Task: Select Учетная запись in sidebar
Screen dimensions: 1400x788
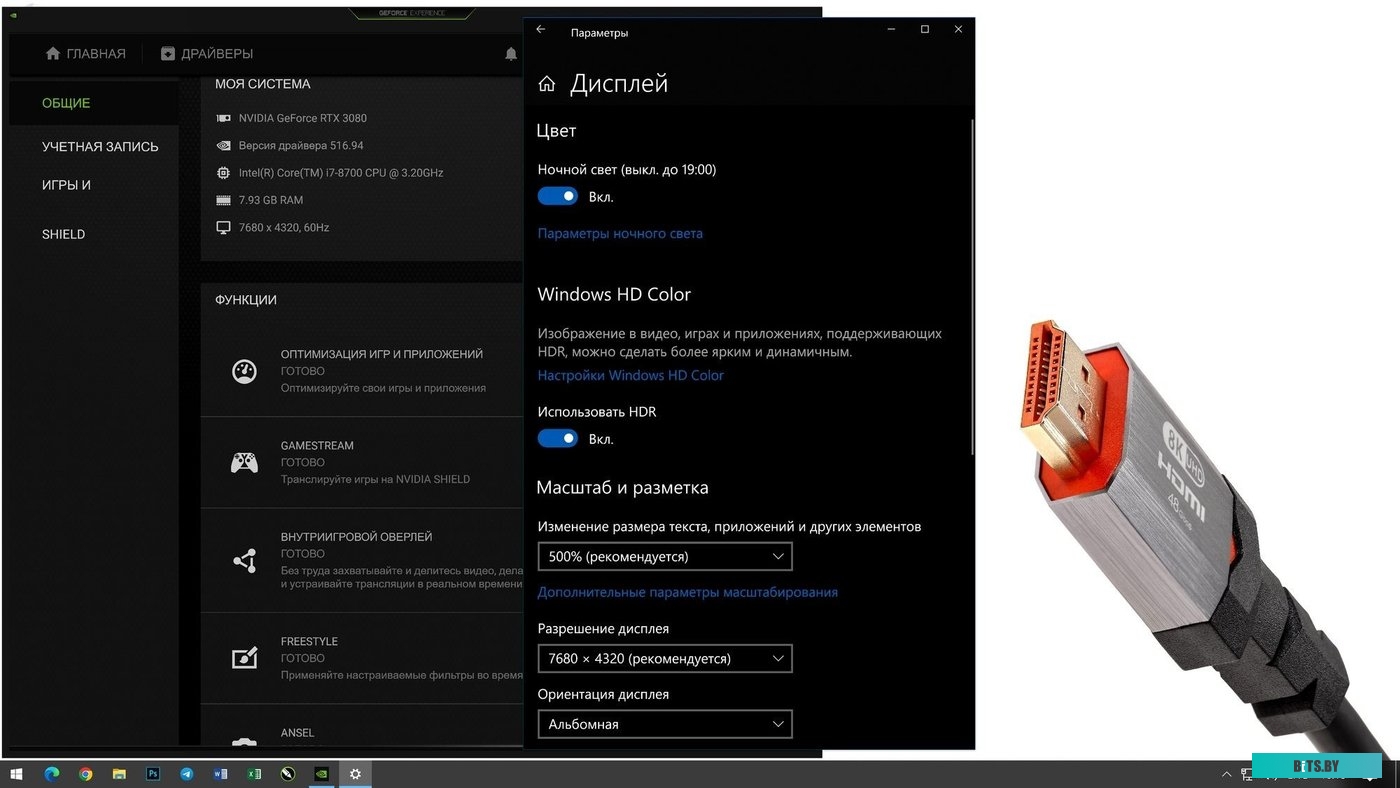Action: pyautogui.click(x=100, y=147)
